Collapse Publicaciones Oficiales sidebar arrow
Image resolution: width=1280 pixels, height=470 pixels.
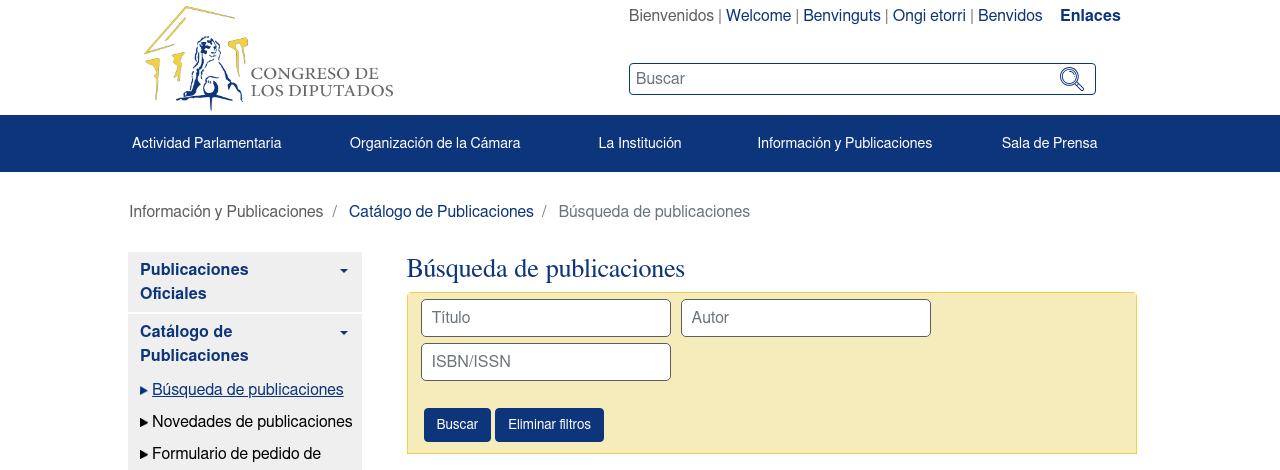coord(344,271)
